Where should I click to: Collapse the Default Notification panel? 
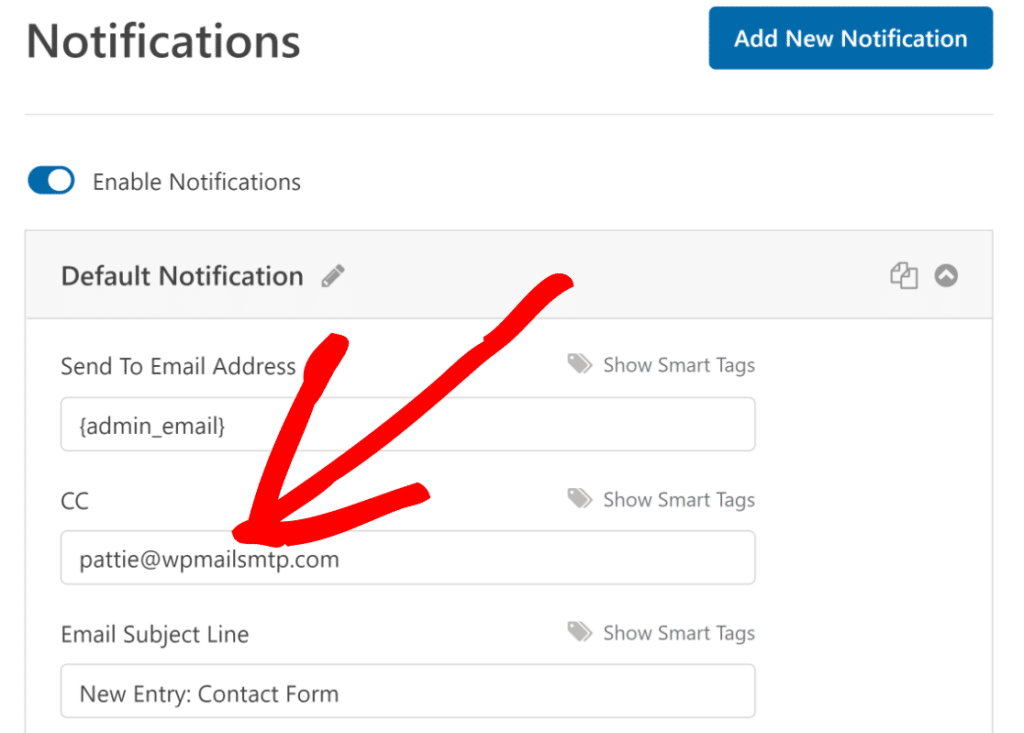[x=946, y=276]
